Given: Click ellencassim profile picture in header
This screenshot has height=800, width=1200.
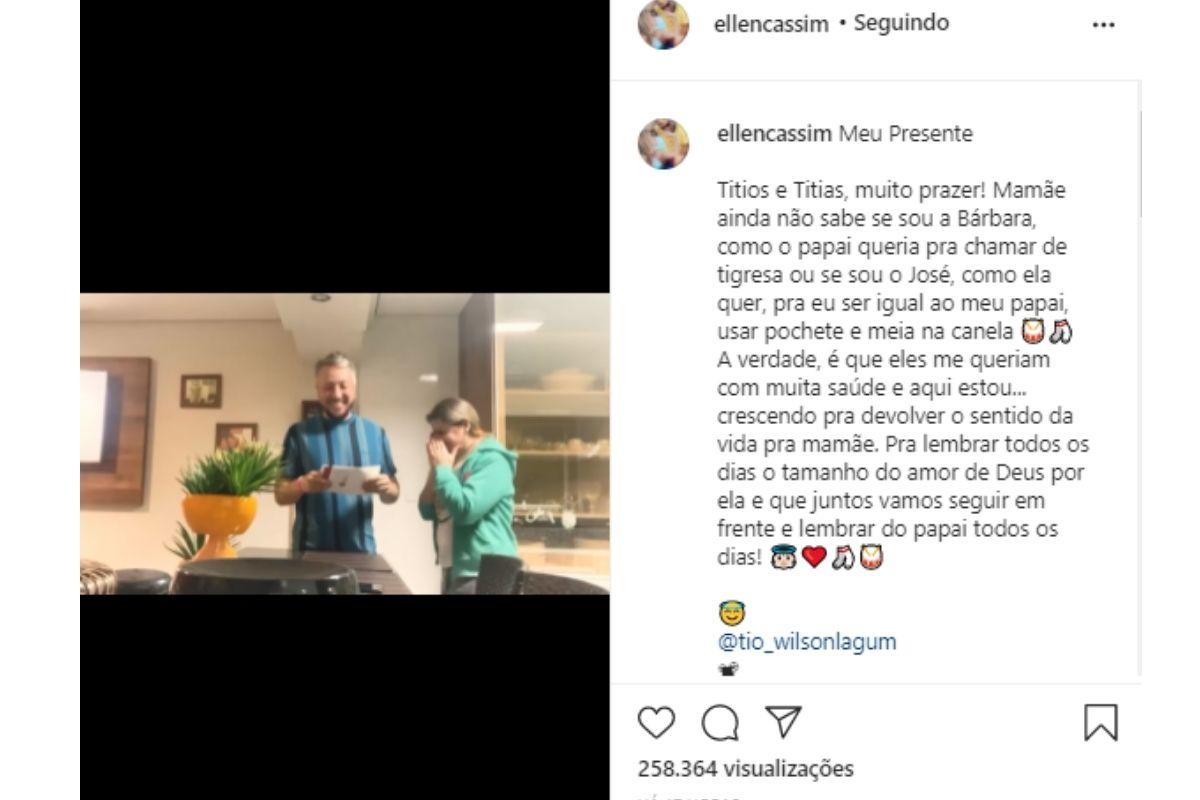Looking at the screenshot, I should (x=663, y=24).
